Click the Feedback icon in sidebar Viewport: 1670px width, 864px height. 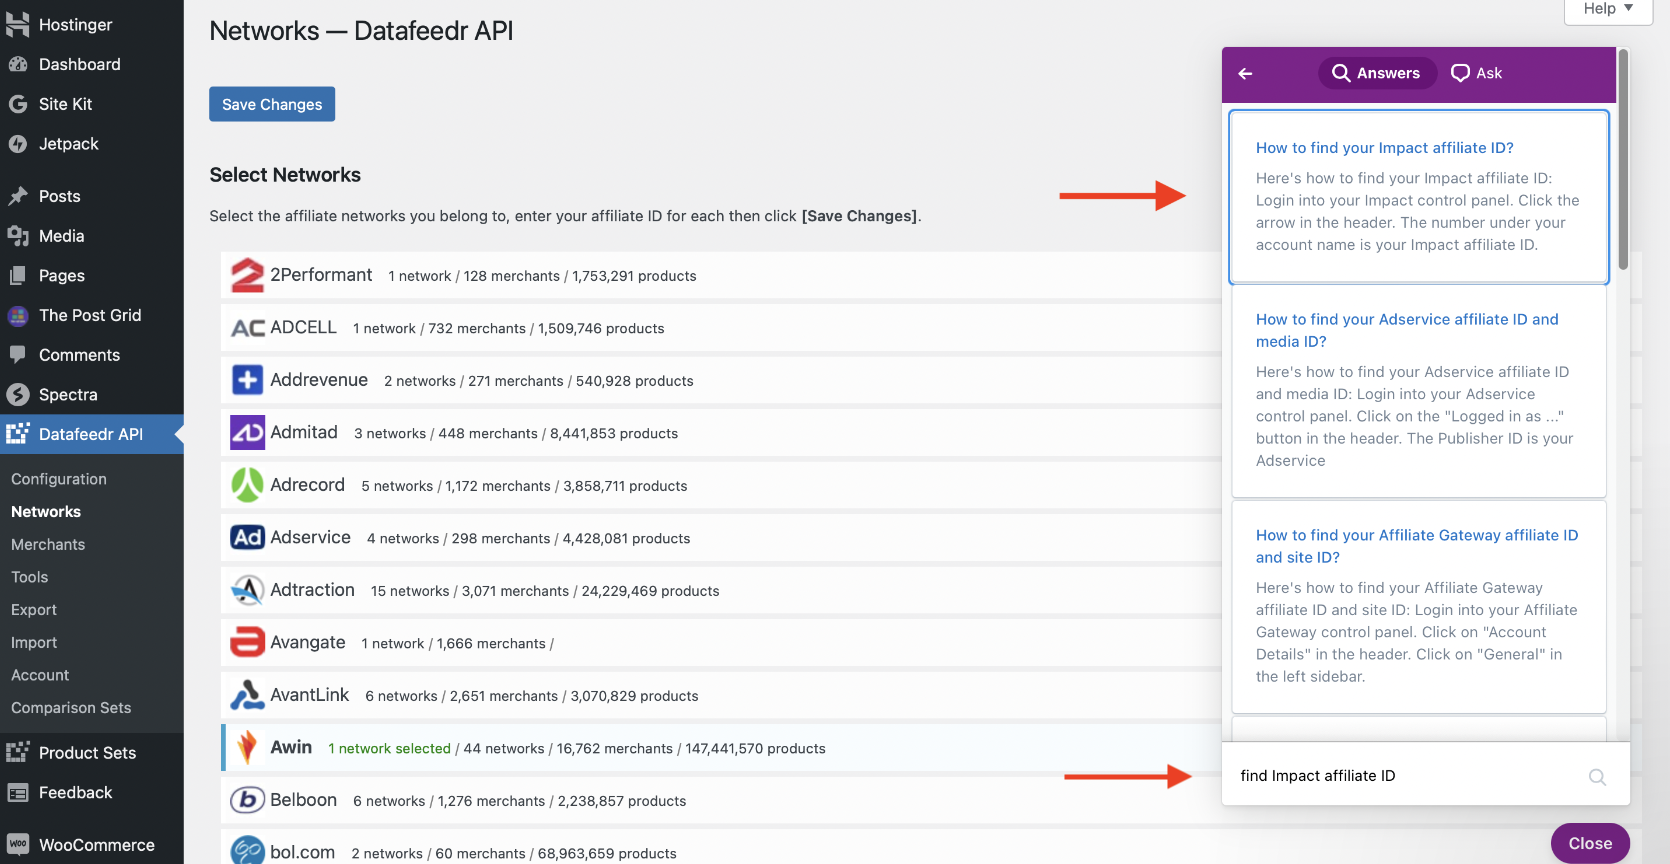pos(18,793)
